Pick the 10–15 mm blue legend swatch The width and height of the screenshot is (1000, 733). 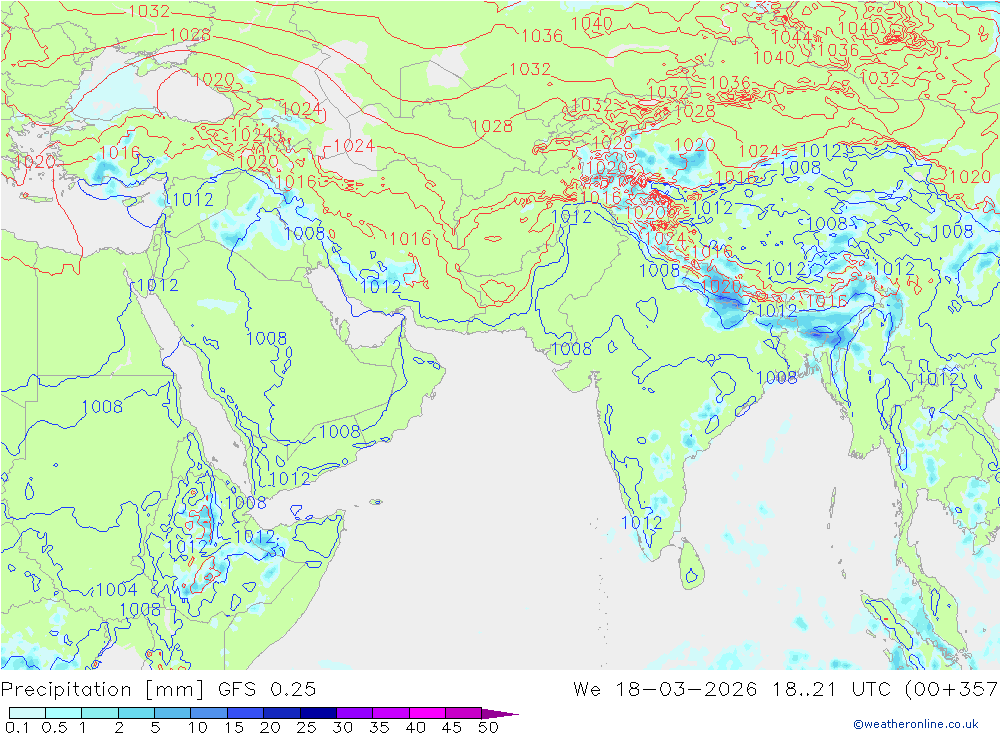209,713
